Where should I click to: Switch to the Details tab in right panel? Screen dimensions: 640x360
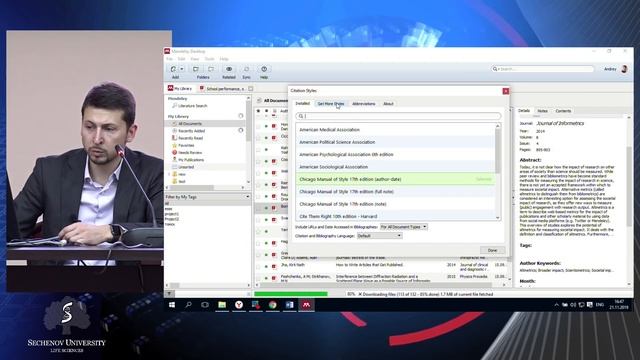(x=524, y=111)
